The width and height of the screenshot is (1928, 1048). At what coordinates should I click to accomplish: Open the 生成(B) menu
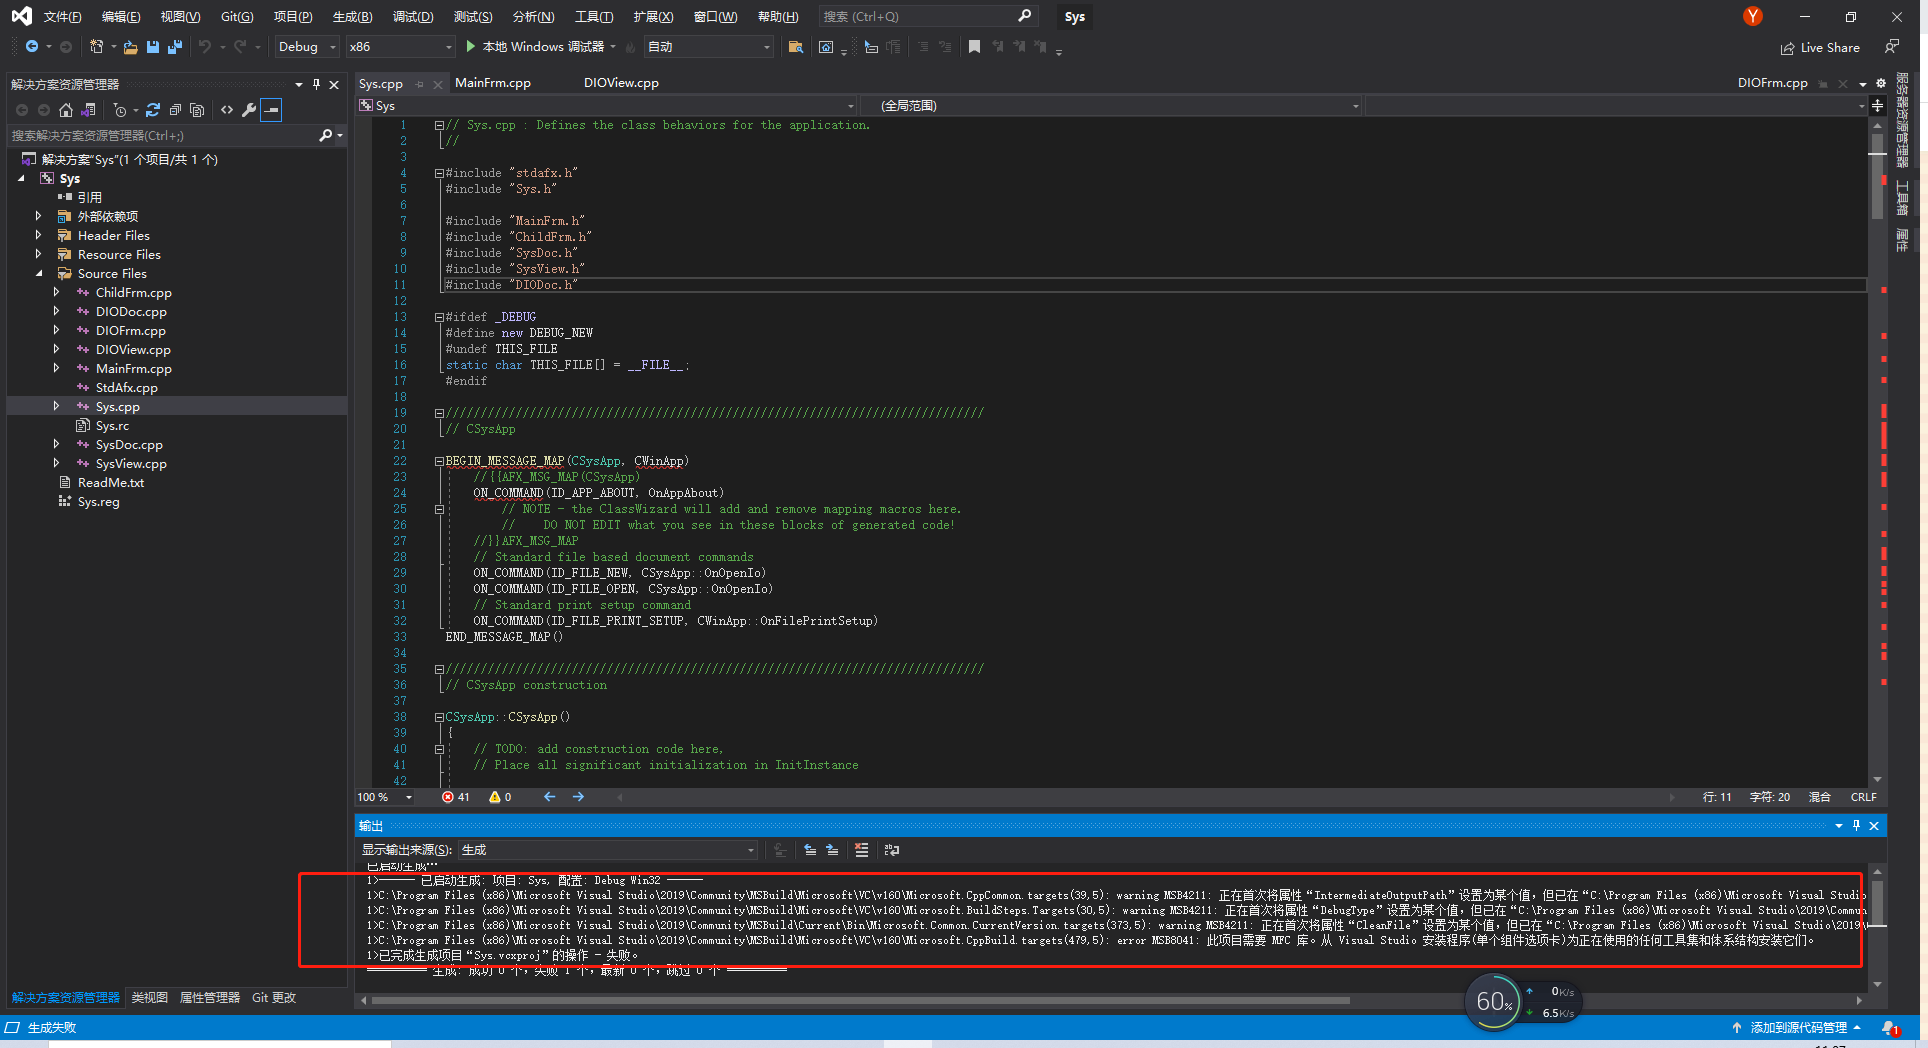click(351, 16)
